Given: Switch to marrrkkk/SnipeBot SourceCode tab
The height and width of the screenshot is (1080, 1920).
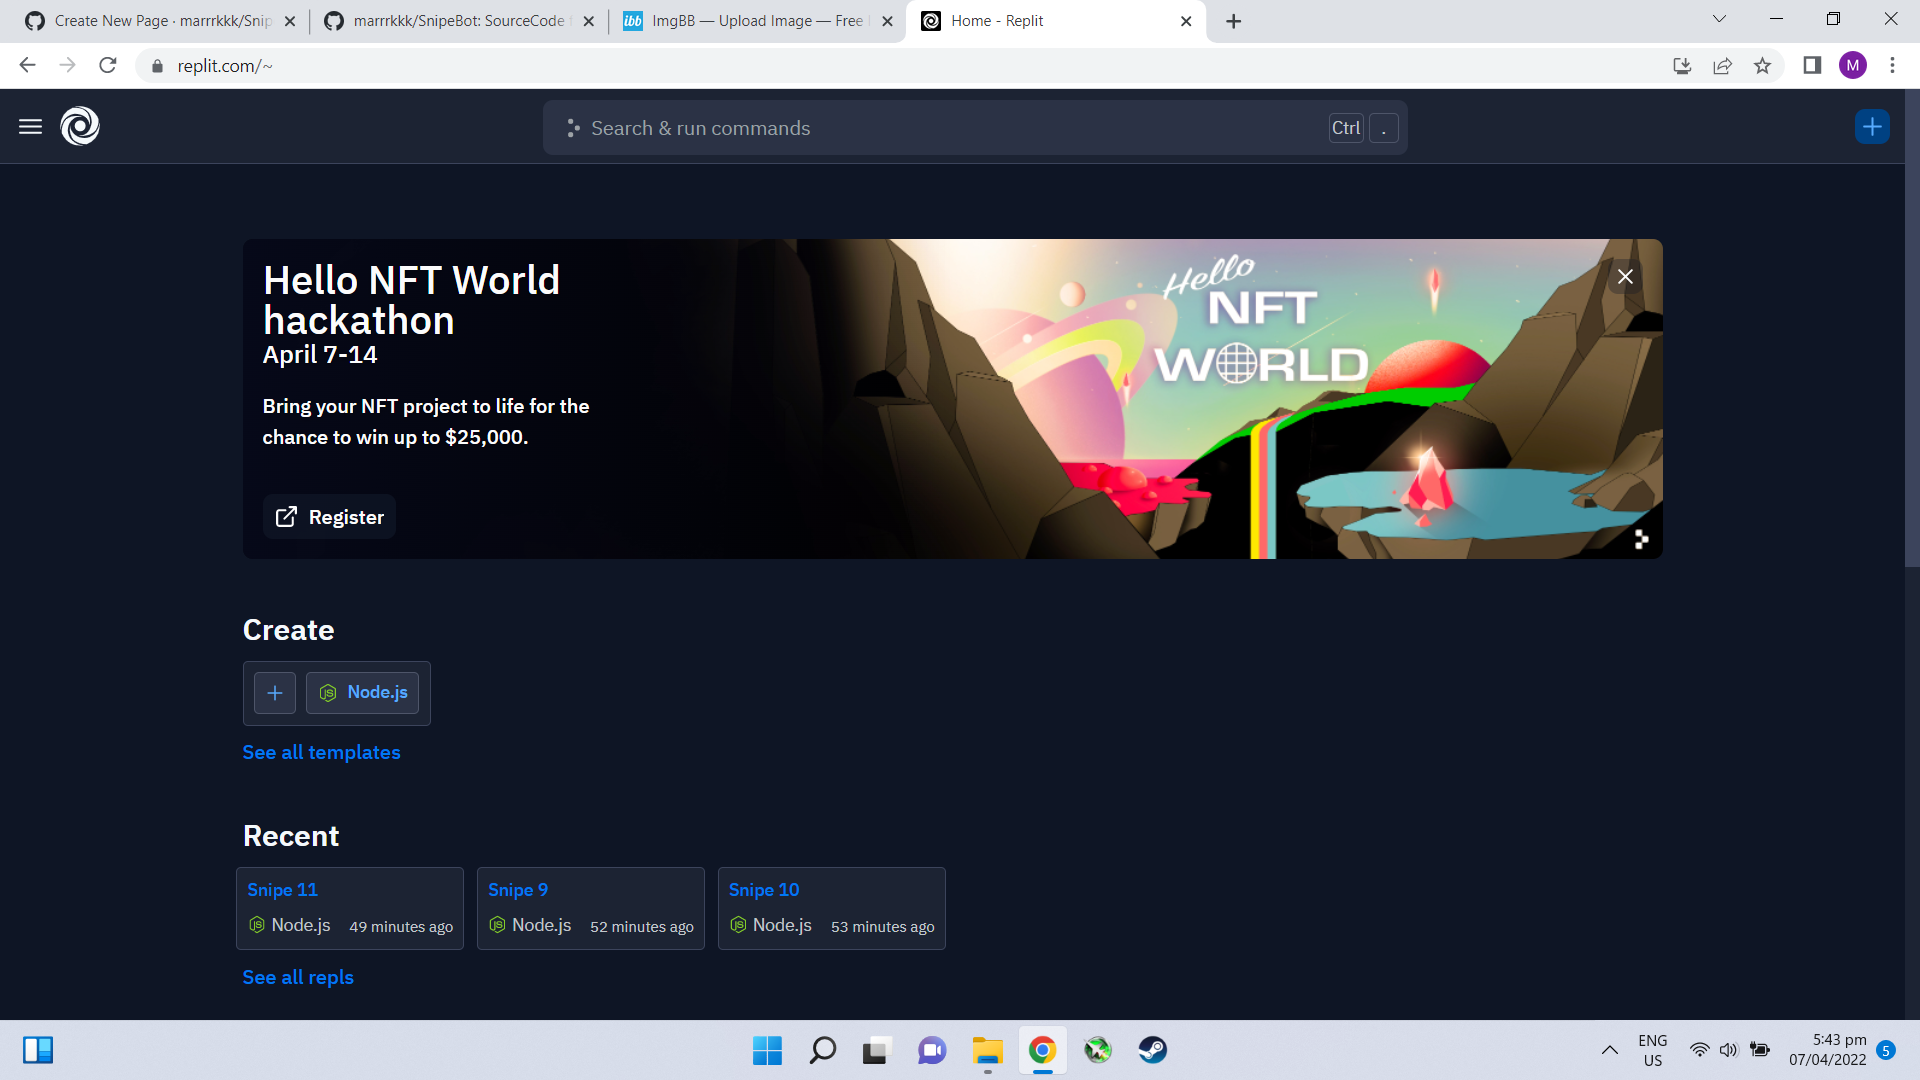Looking at the screenshot, I should tap(457, 21).
